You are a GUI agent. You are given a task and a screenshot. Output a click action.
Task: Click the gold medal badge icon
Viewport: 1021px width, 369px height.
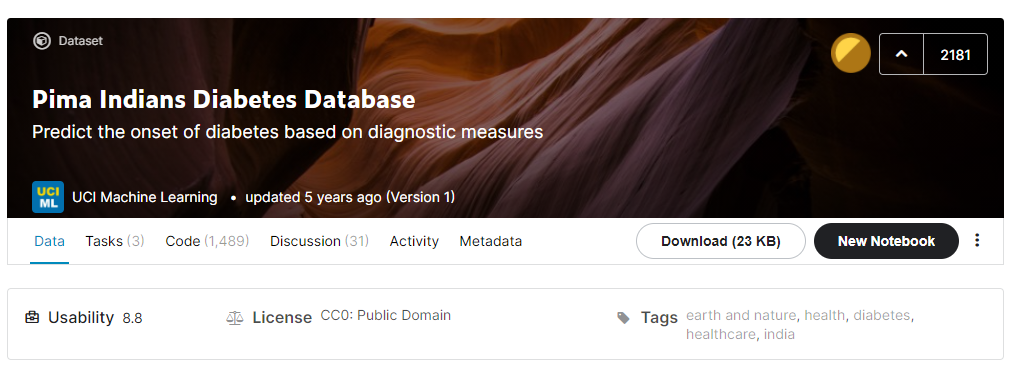point(850,53)
